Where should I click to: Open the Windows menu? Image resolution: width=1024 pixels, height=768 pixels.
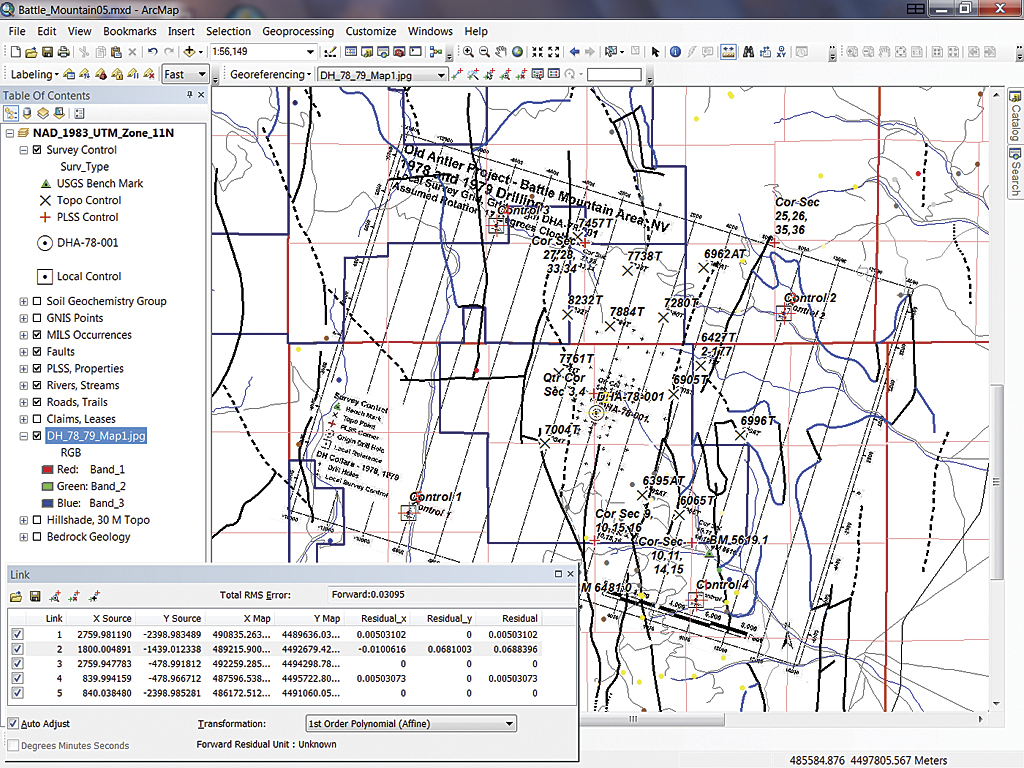pyautogui.click(x=430, y=31)
